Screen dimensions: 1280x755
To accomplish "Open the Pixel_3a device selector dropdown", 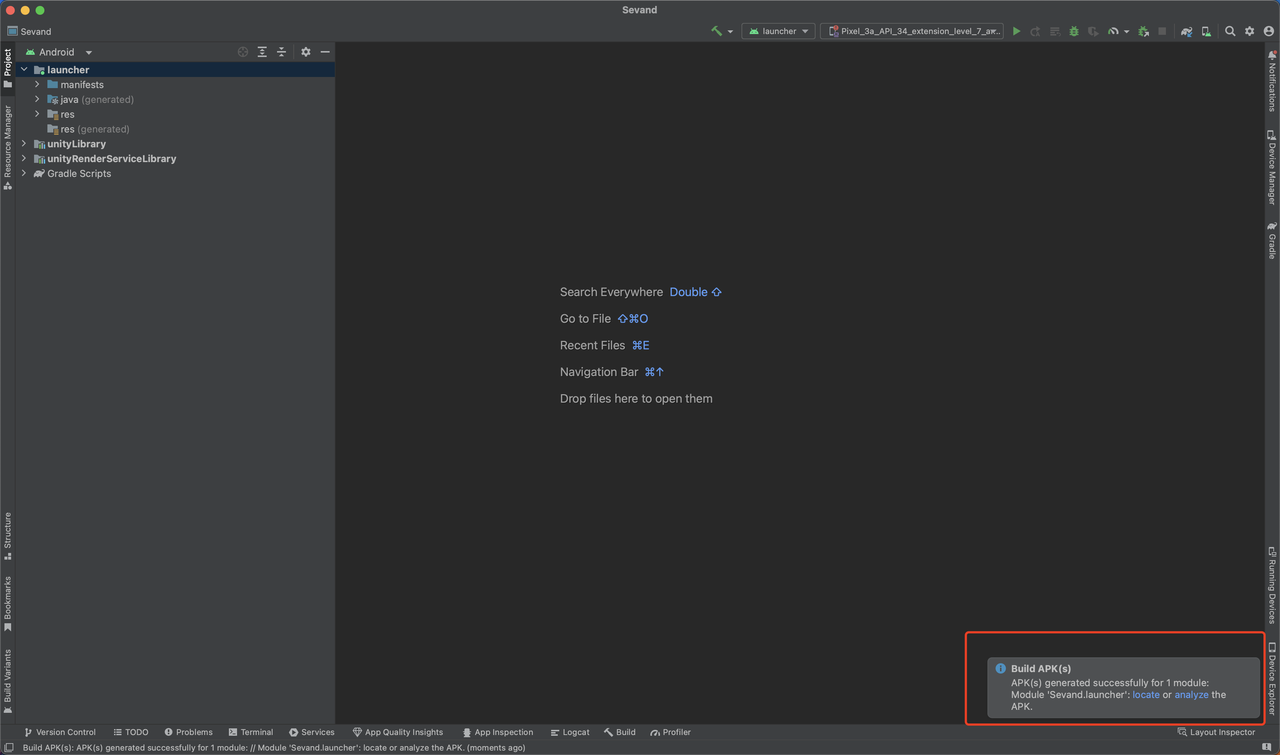I will (x=913, y=31).
